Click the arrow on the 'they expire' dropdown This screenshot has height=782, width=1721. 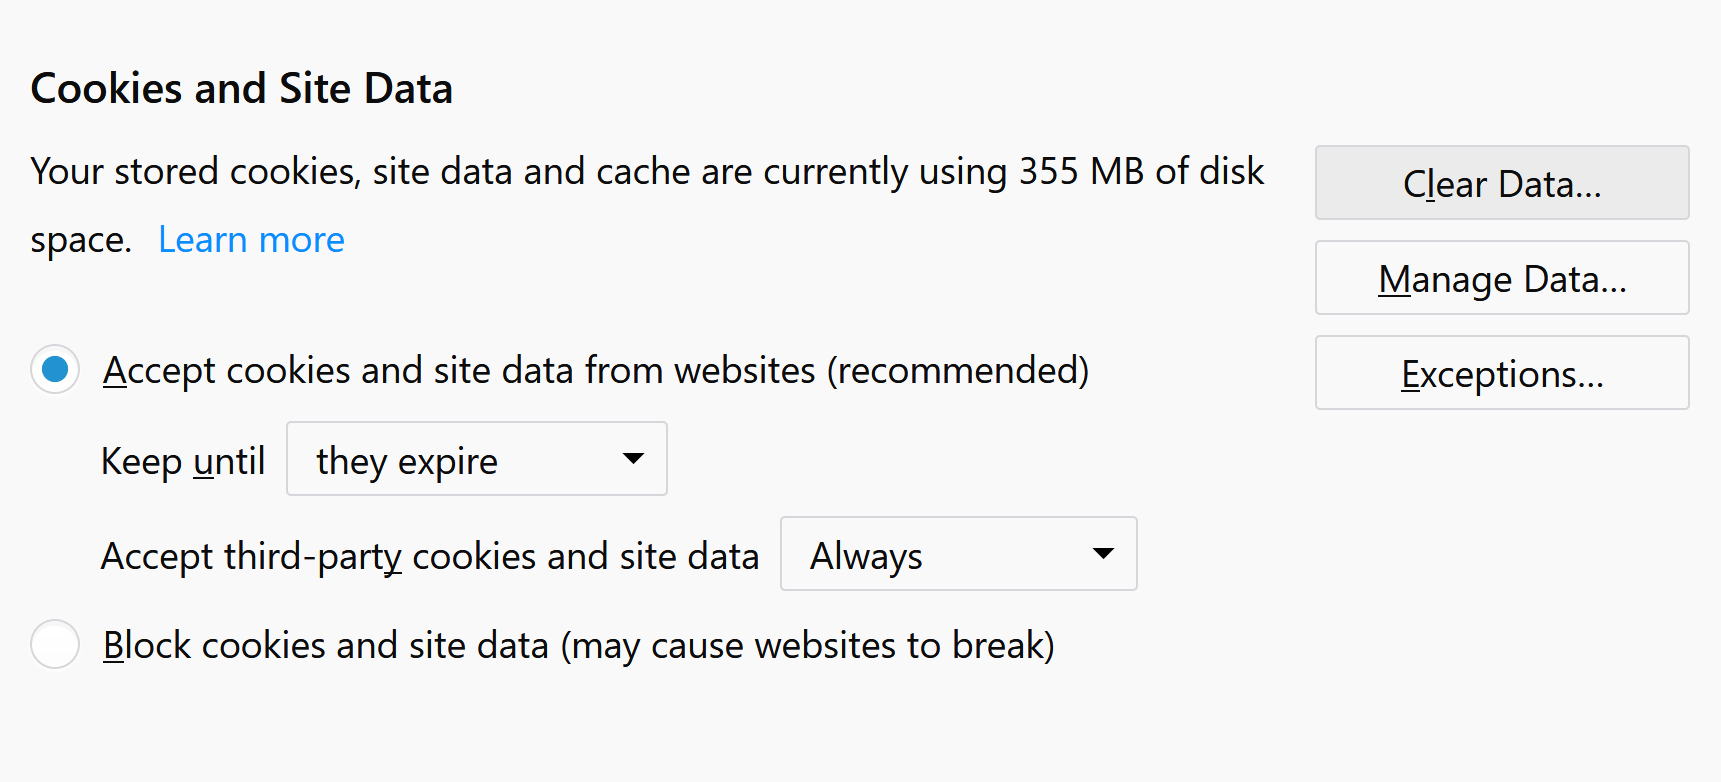tap(633, 459)
